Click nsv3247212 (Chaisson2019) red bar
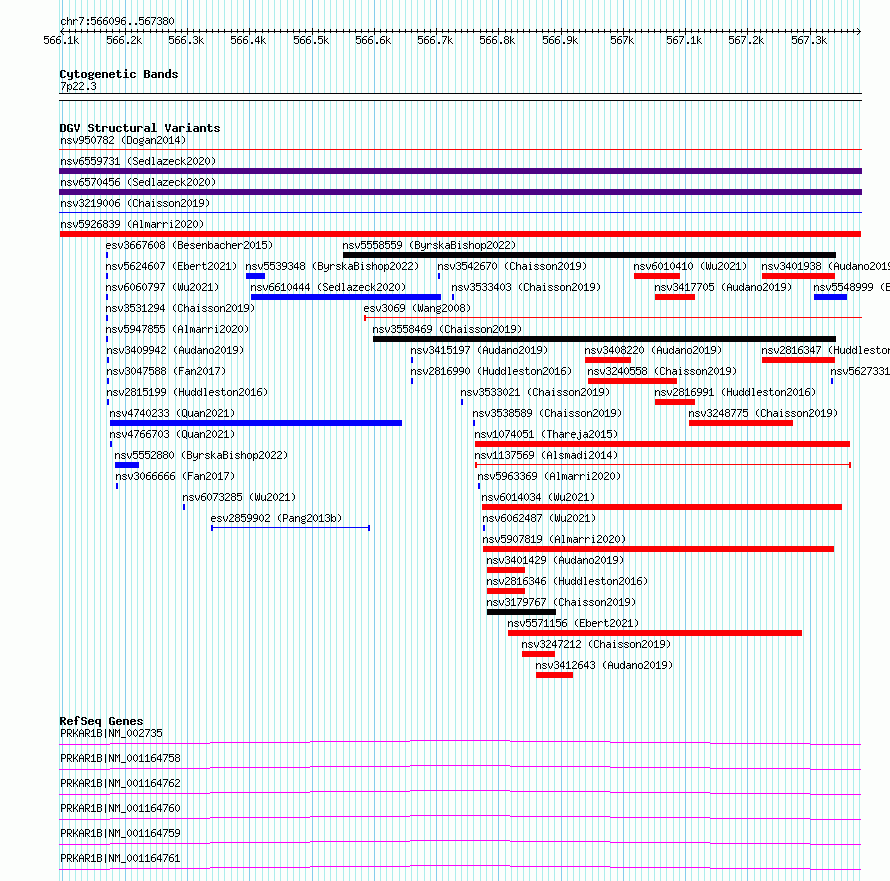 click(539, 654)
